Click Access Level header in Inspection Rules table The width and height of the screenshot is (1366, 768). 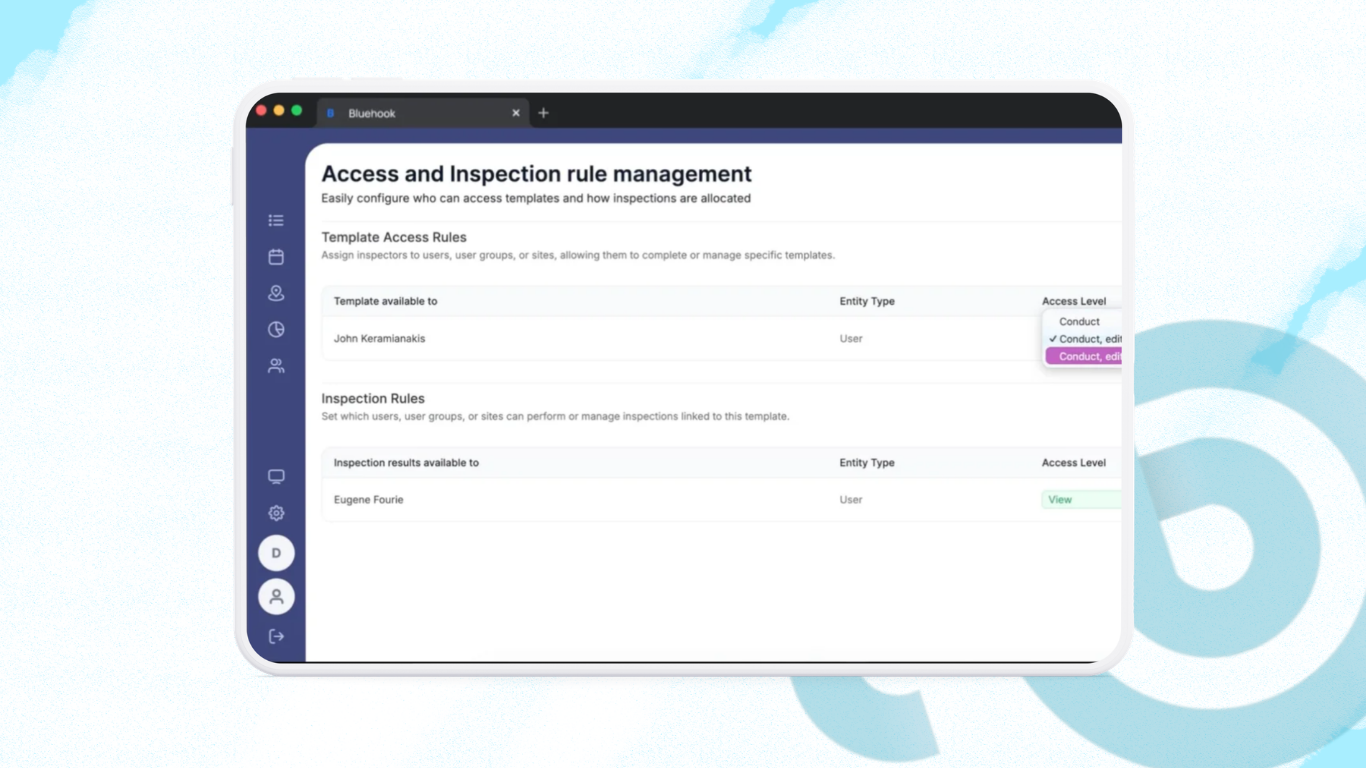click(1074, 463)
